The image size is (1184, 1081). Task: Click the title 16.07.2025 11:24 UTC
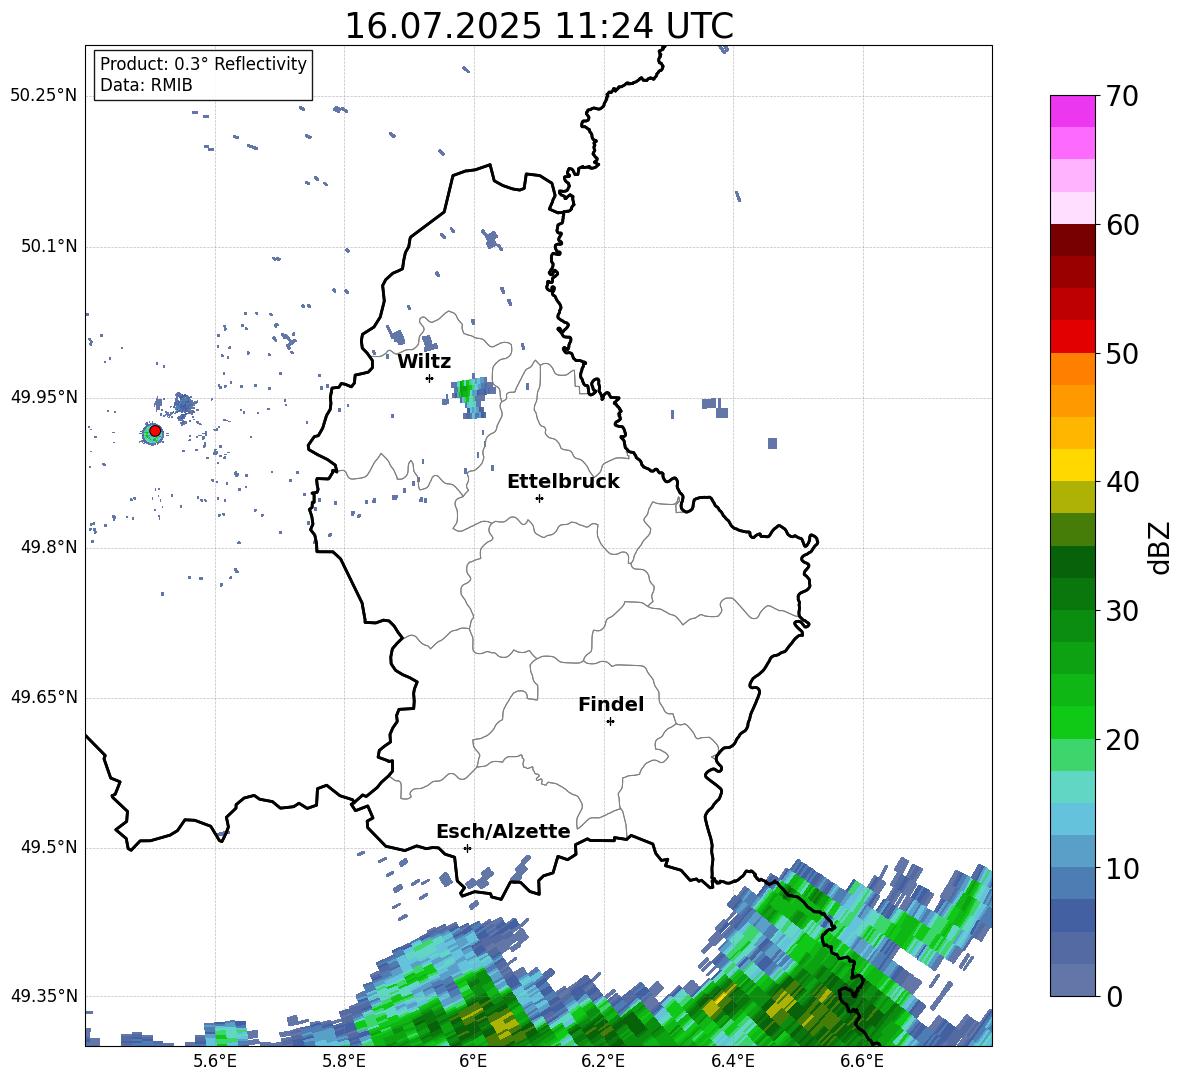[x=538, y=26]
